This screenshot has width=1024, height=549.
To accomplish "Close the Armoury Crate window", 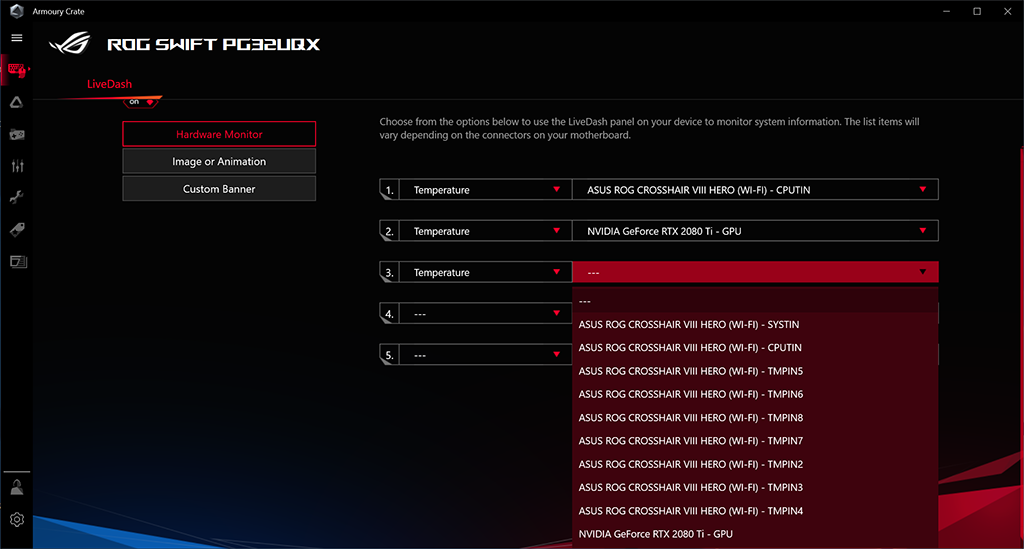I will (1008, 11).
